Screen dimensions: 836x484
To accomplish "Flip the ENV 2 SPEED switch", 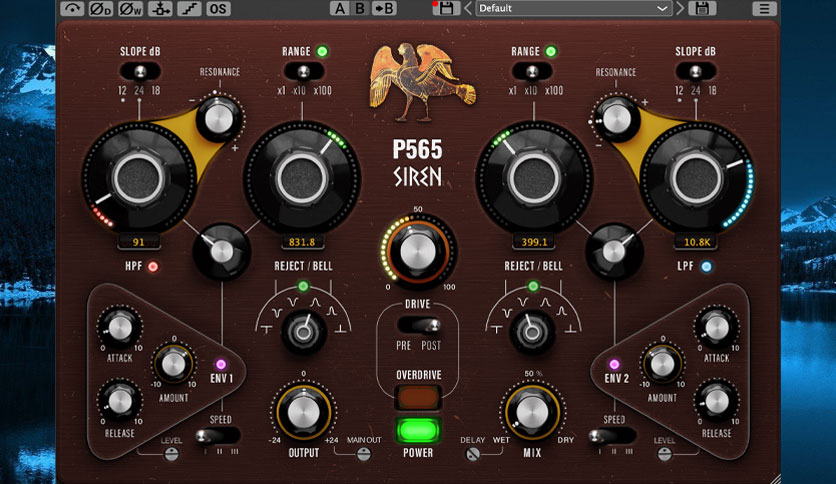I will click(x=612, y=437).
